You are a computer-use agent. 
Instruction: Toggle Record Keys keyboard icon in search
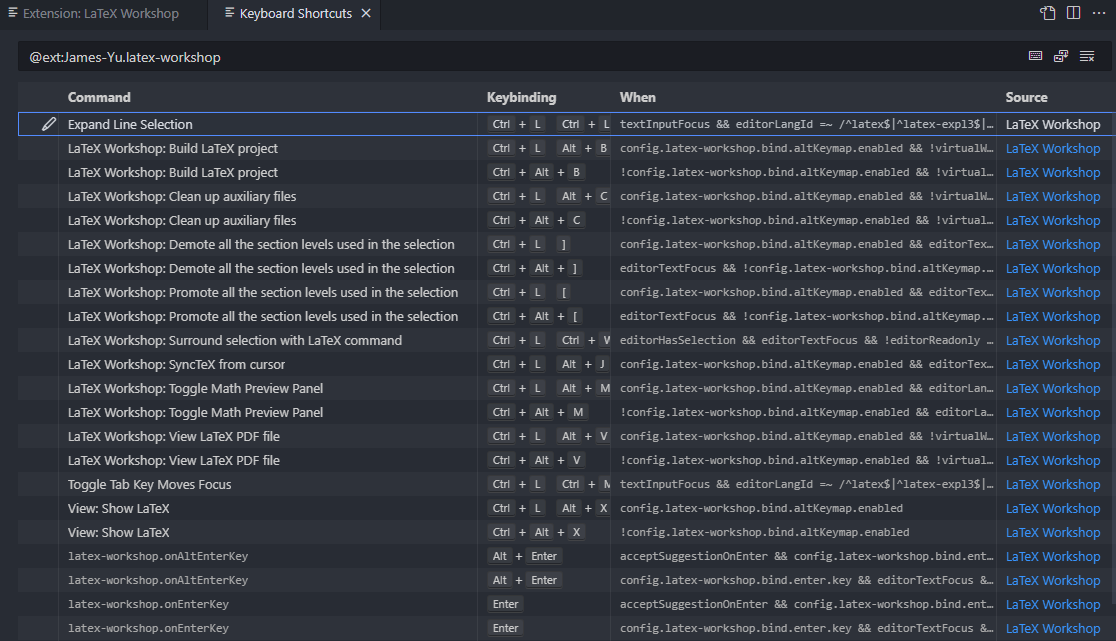click(x=1036, y=56)
